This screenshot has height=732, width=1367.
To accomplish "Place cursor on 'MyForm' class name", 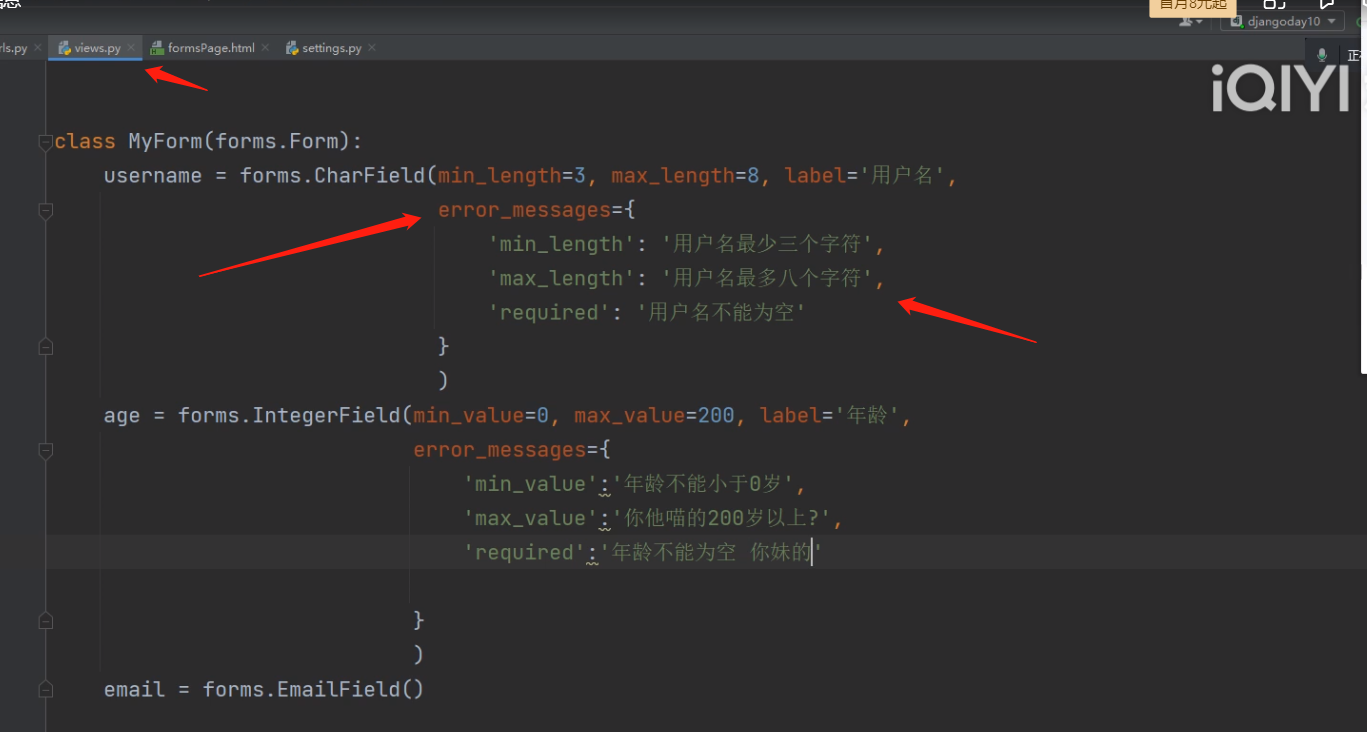I will (165, 142).
